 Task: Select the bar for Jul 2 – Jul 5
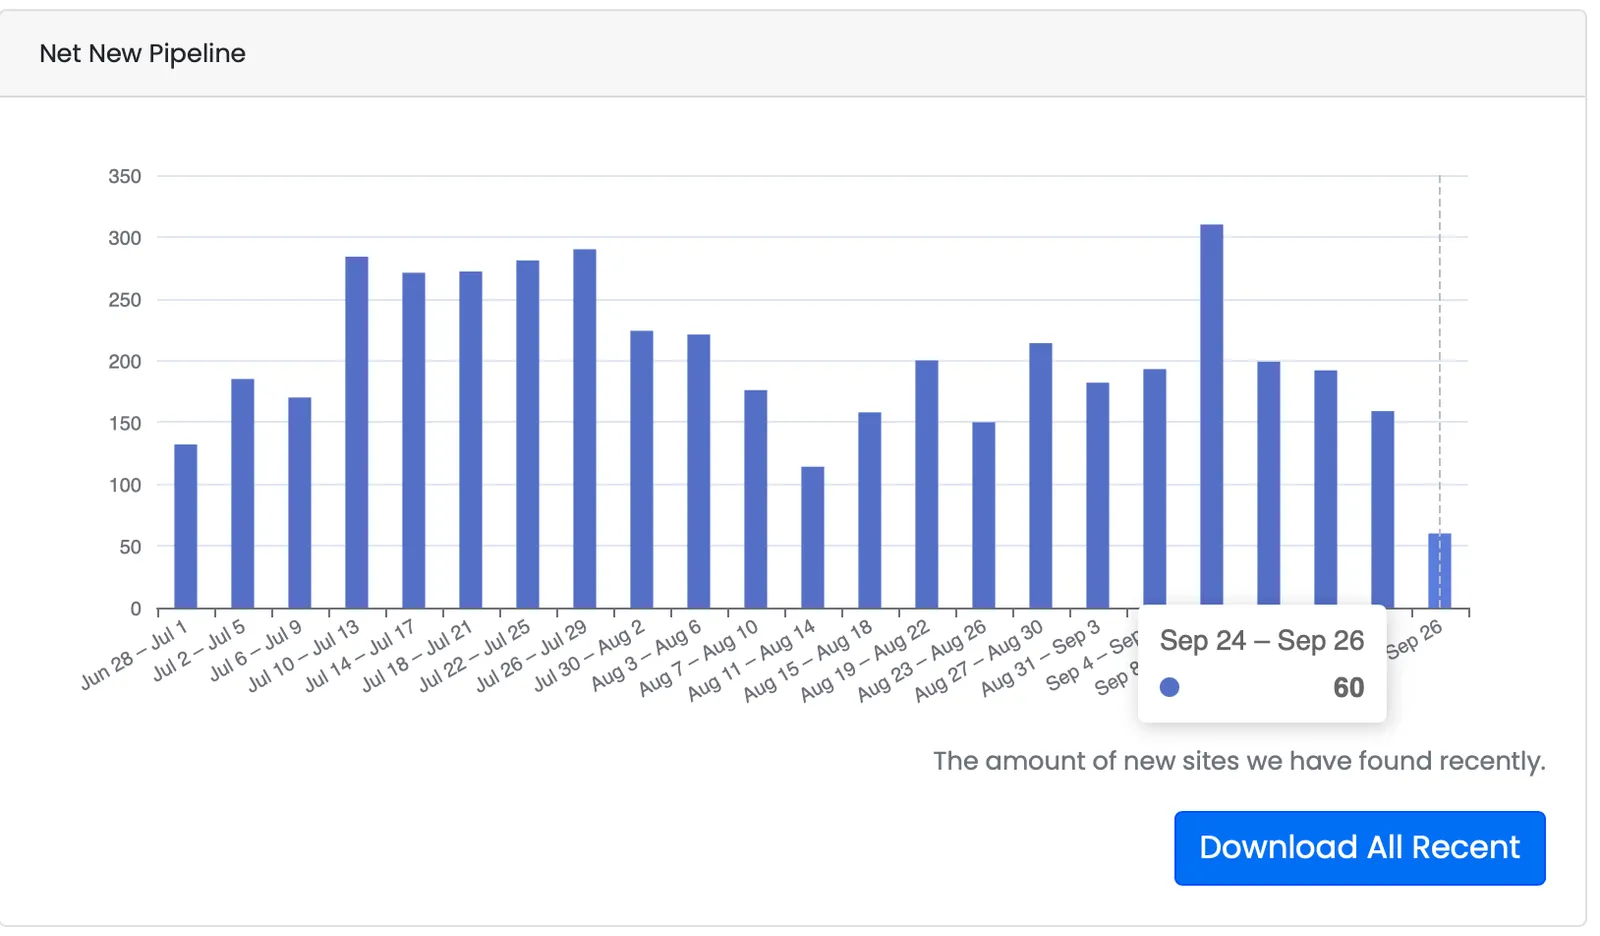[242, 493]
